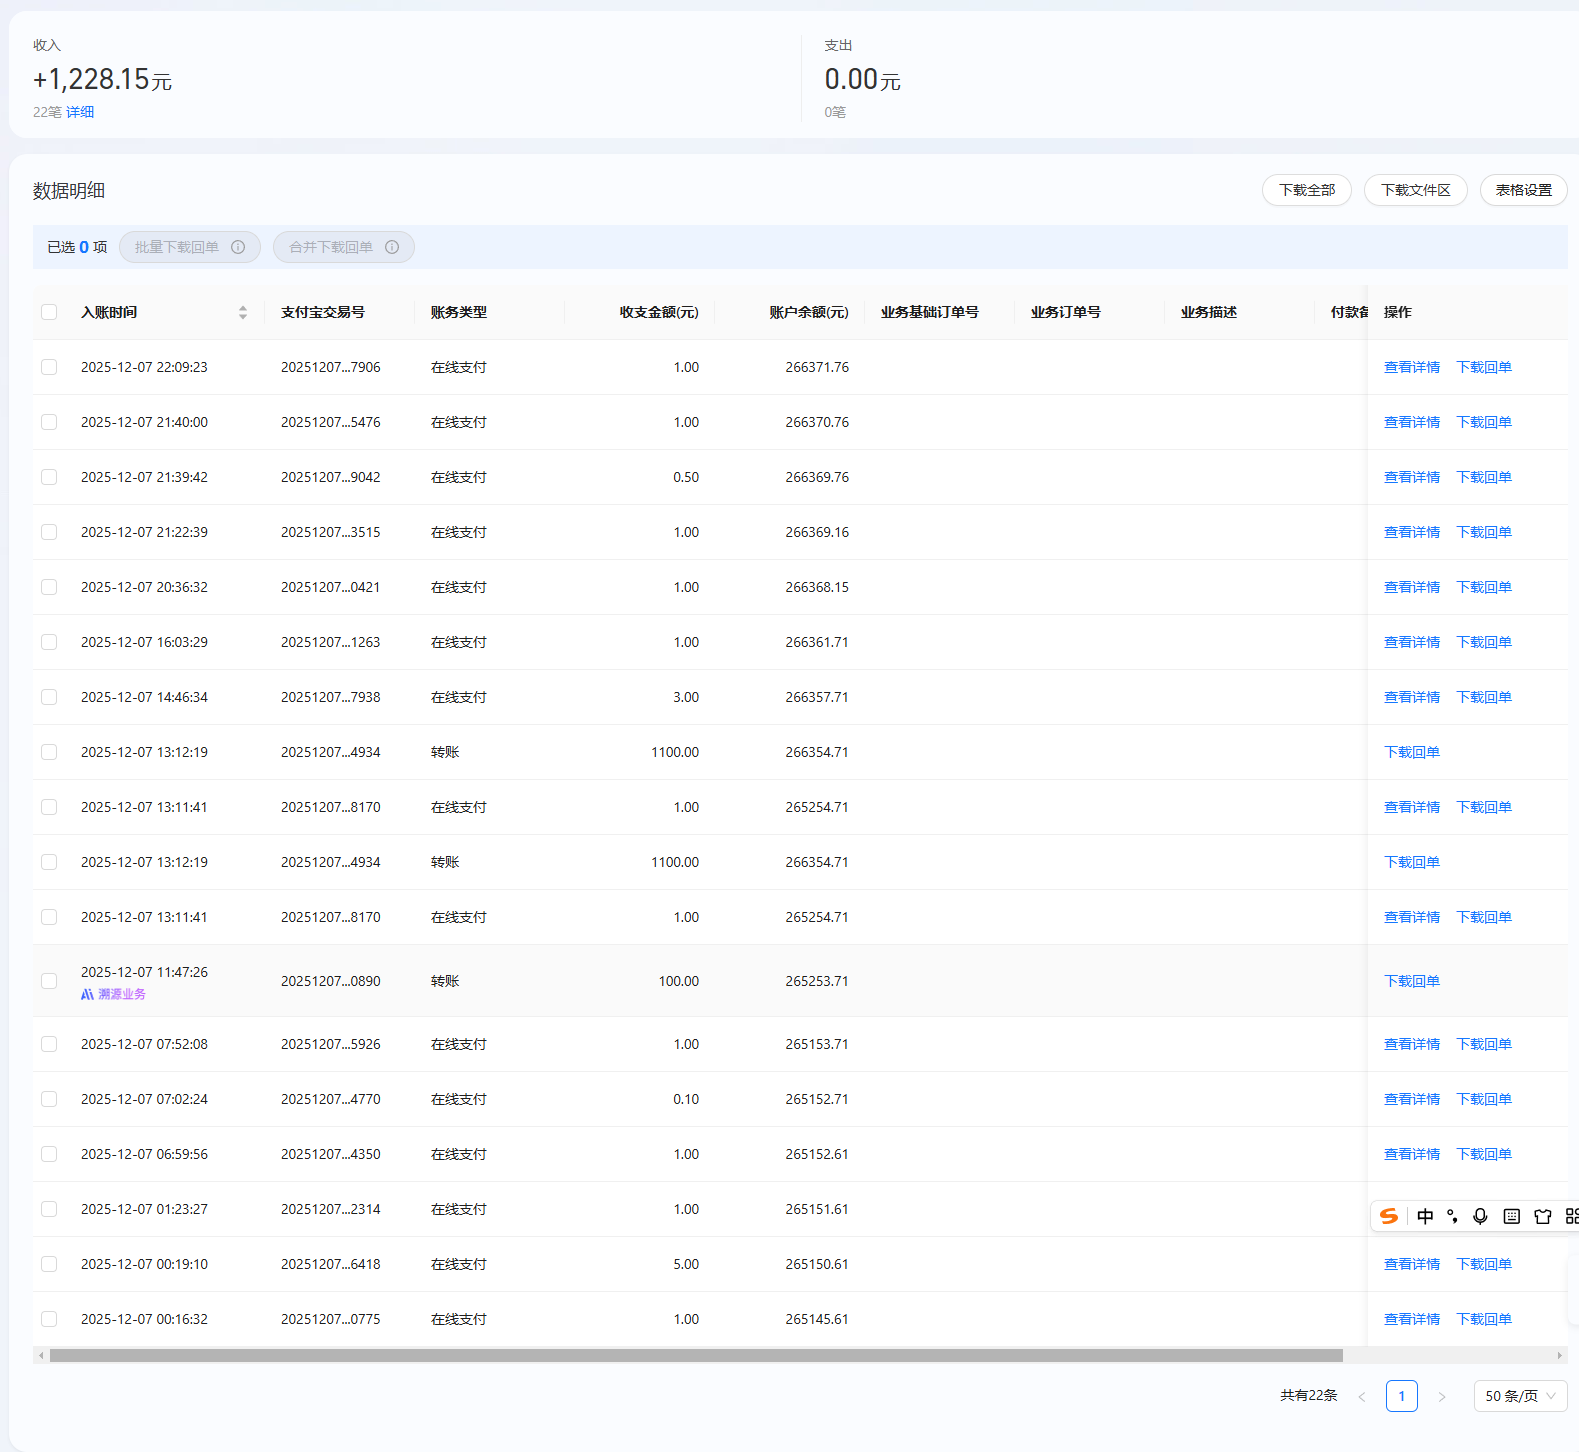Click the Sogou input method logo
The image size is (1579, 1452).
click(1389, 1216)
